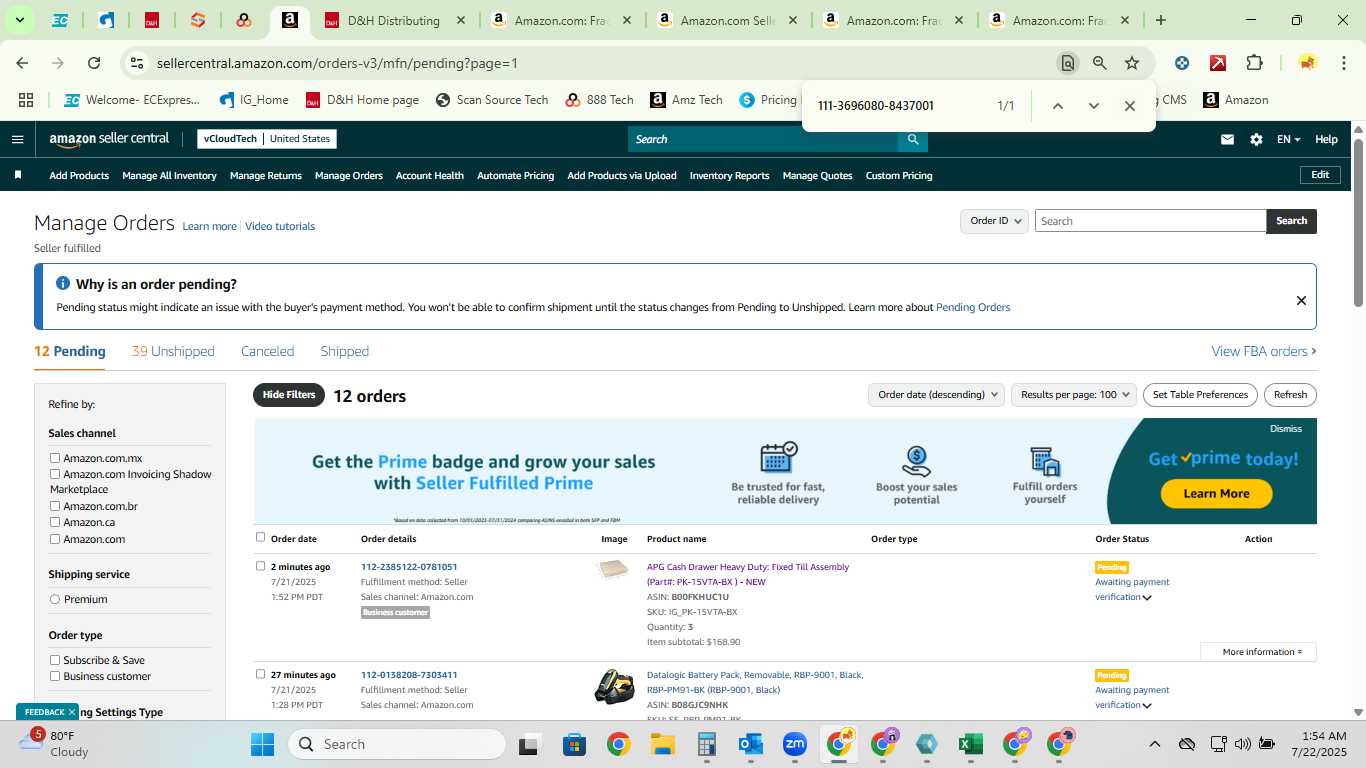Switch to D&H Distributing browser tab
1366x768 pixels.
(393, 20)
